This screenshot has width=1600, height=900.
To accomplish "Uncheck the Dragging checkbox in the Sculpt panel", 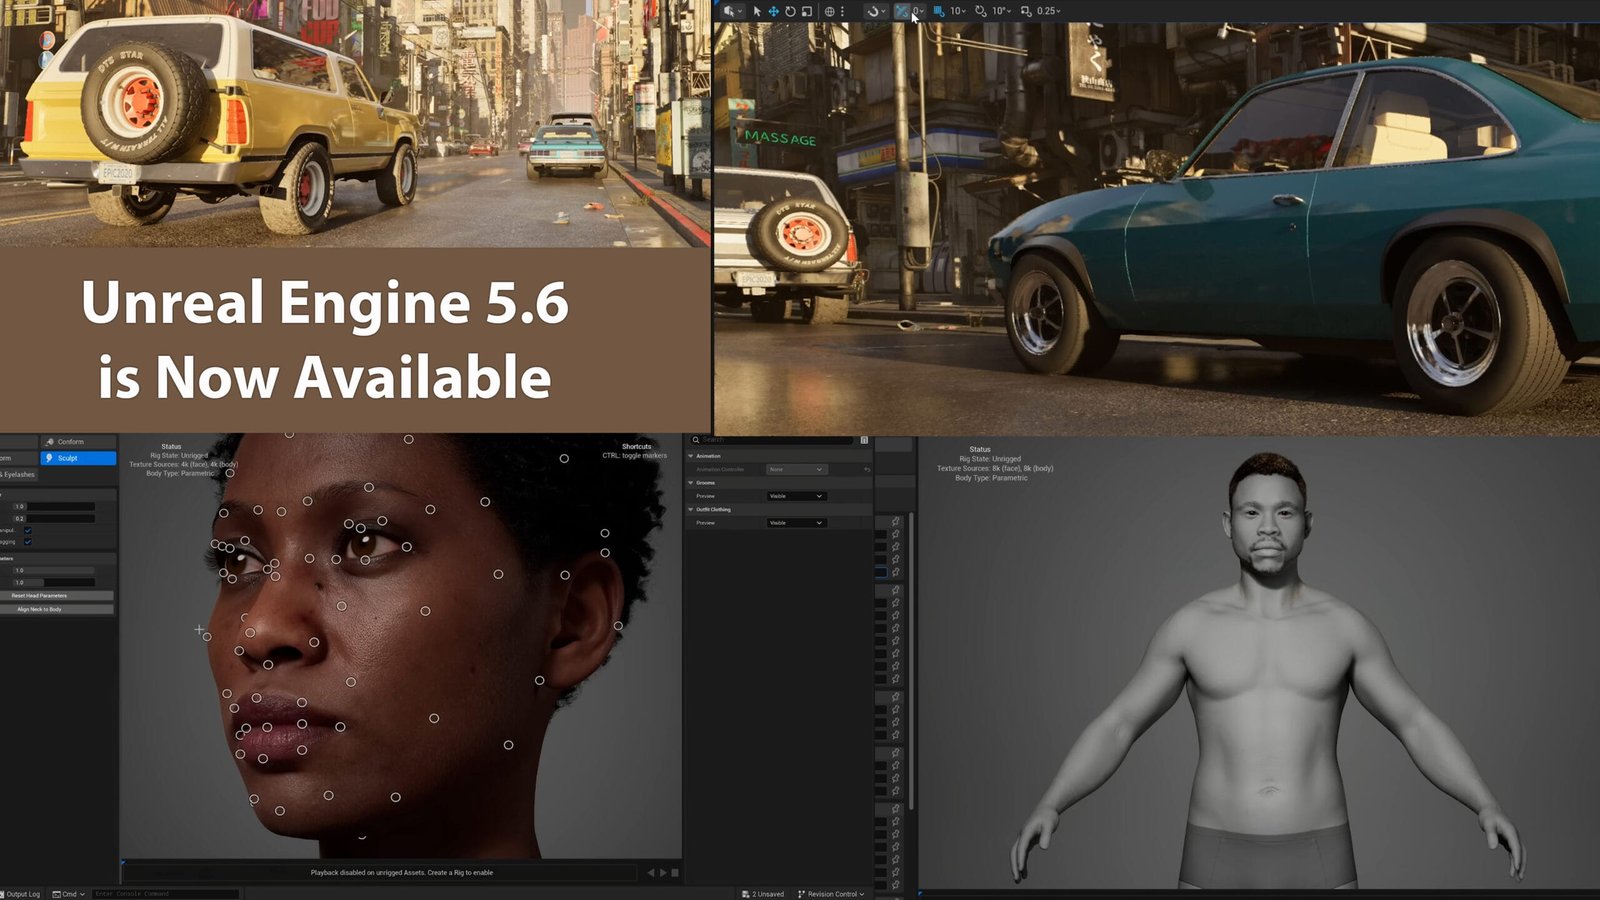I will [28, 541].
